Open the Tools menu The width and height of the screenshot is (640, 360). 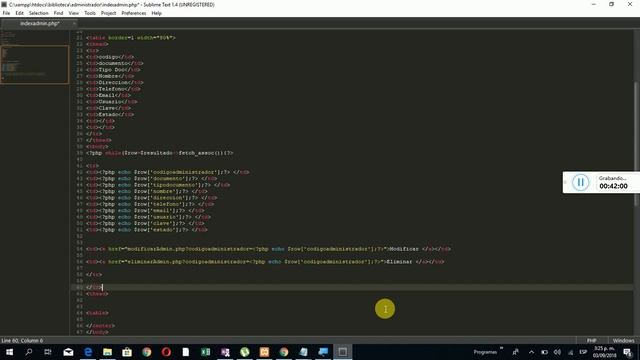[x=90, y=13]
